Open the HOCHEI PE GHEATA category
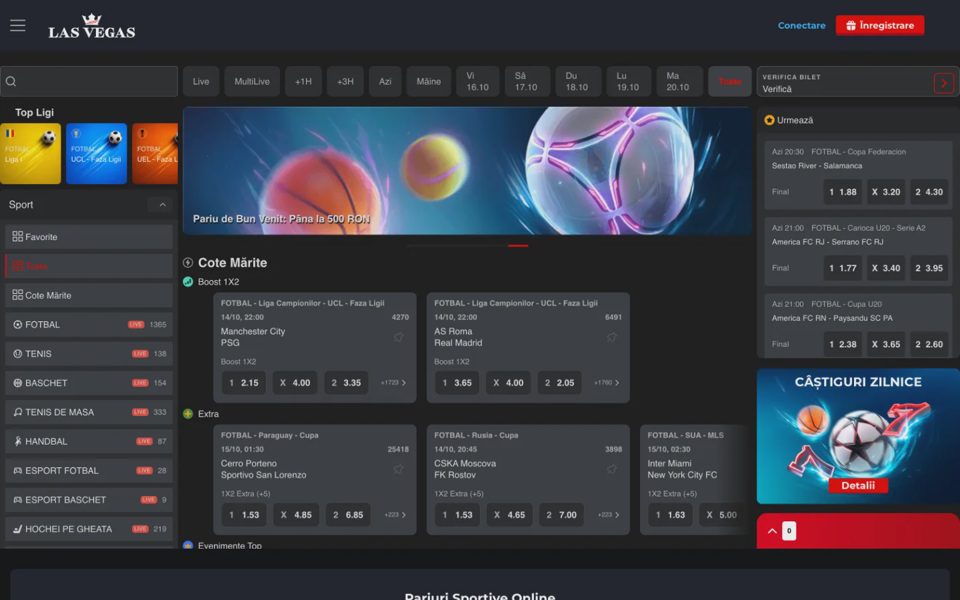The height and width of the screenshot is (600, 960). [x=89, y=529]
